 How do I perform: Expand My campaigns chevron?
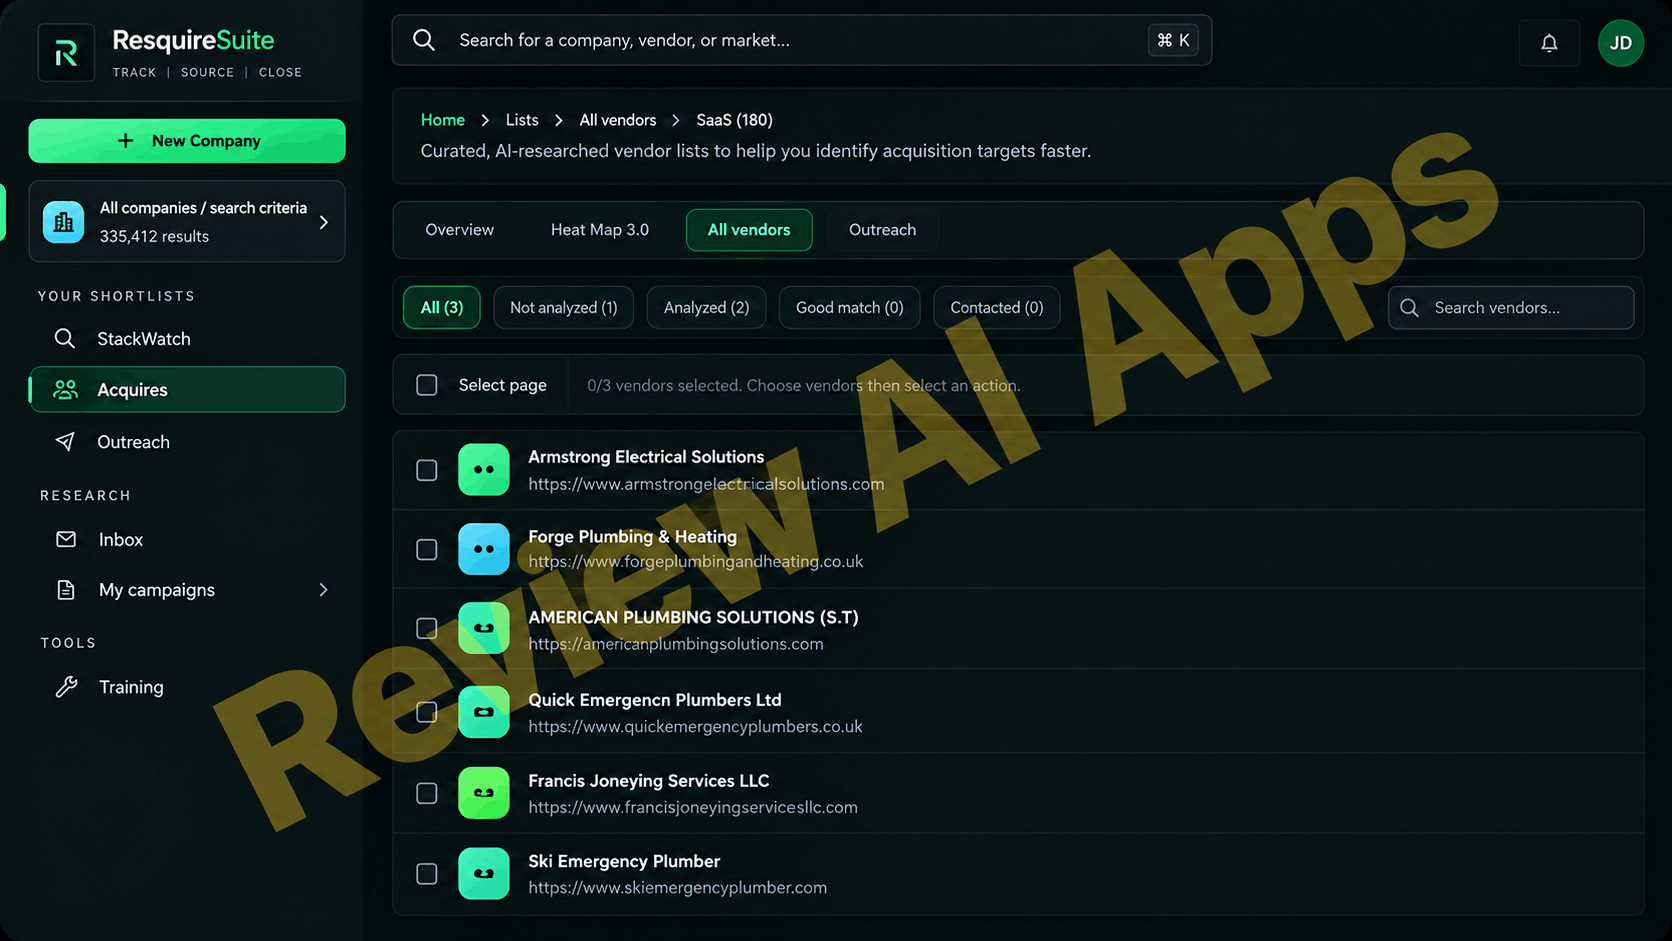(324, 590)
